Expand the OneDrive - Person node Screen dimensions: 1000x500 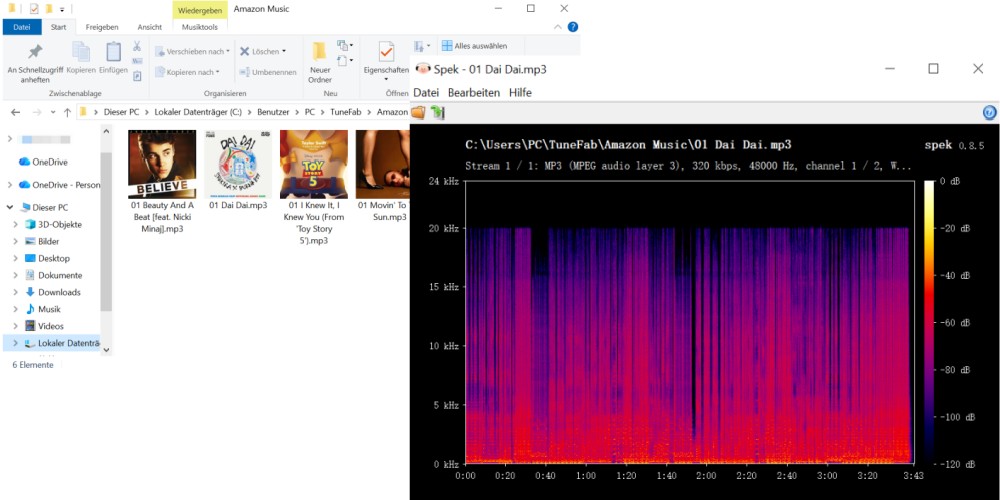point(10,185)
